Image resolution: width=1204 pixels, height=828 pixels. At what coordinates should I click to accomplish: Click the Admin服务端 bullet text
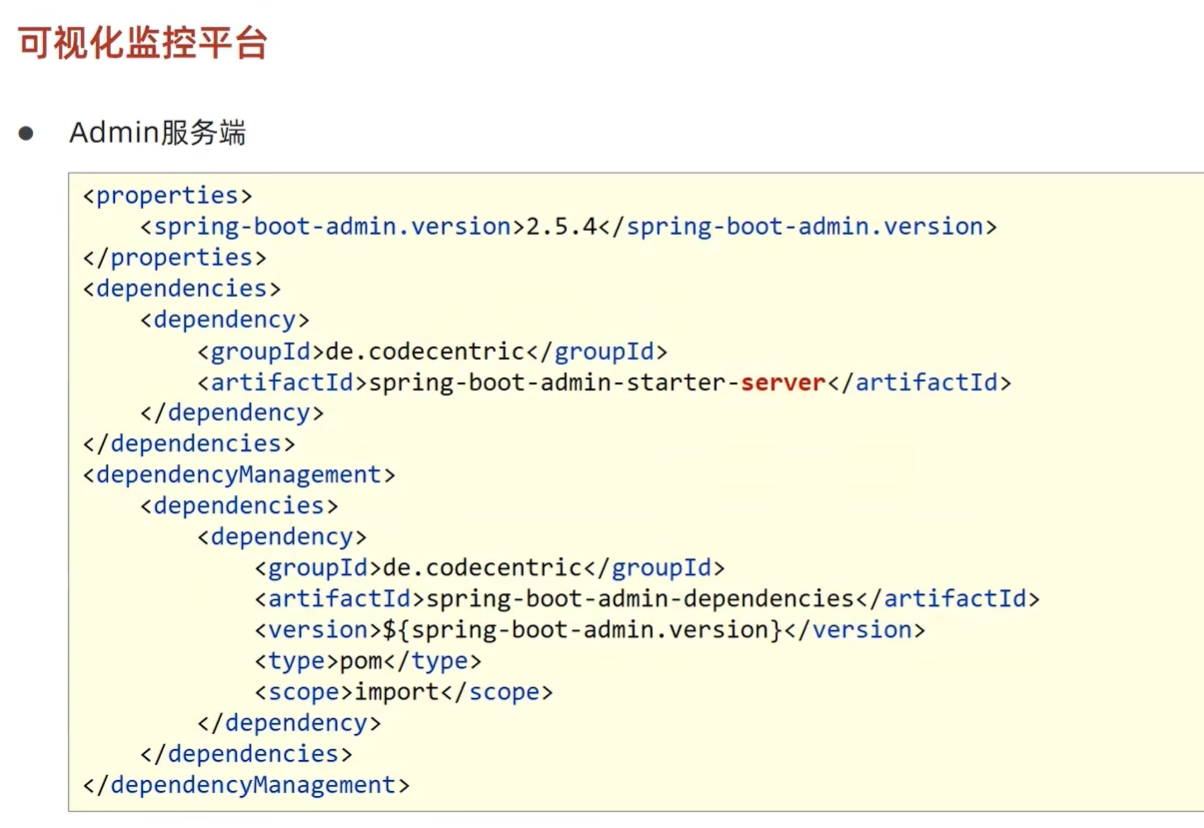click(x=157, y=133)
